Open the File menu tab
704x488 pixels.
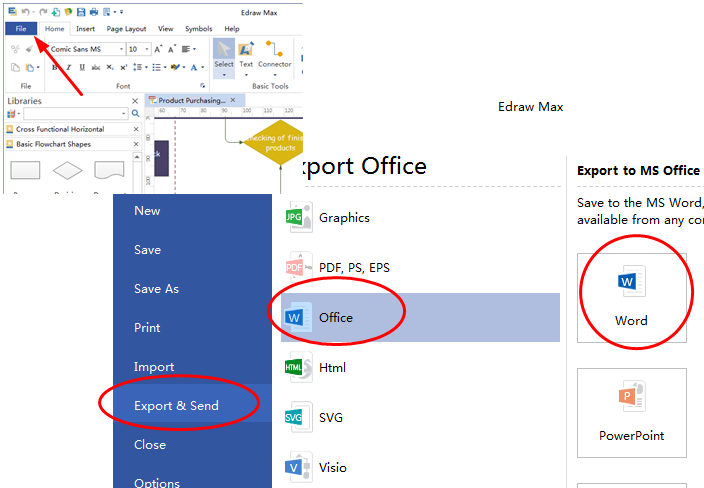(x=21, y=29)
